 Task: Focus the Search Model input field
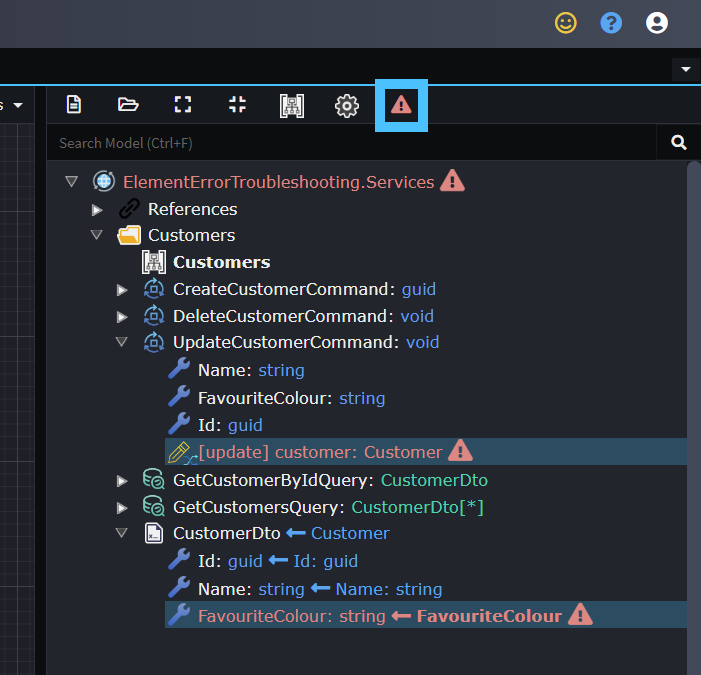pos(351,143)
